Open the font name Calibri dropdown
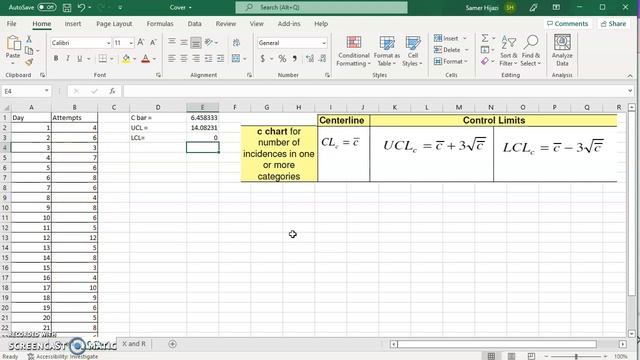 coord(108,43)
